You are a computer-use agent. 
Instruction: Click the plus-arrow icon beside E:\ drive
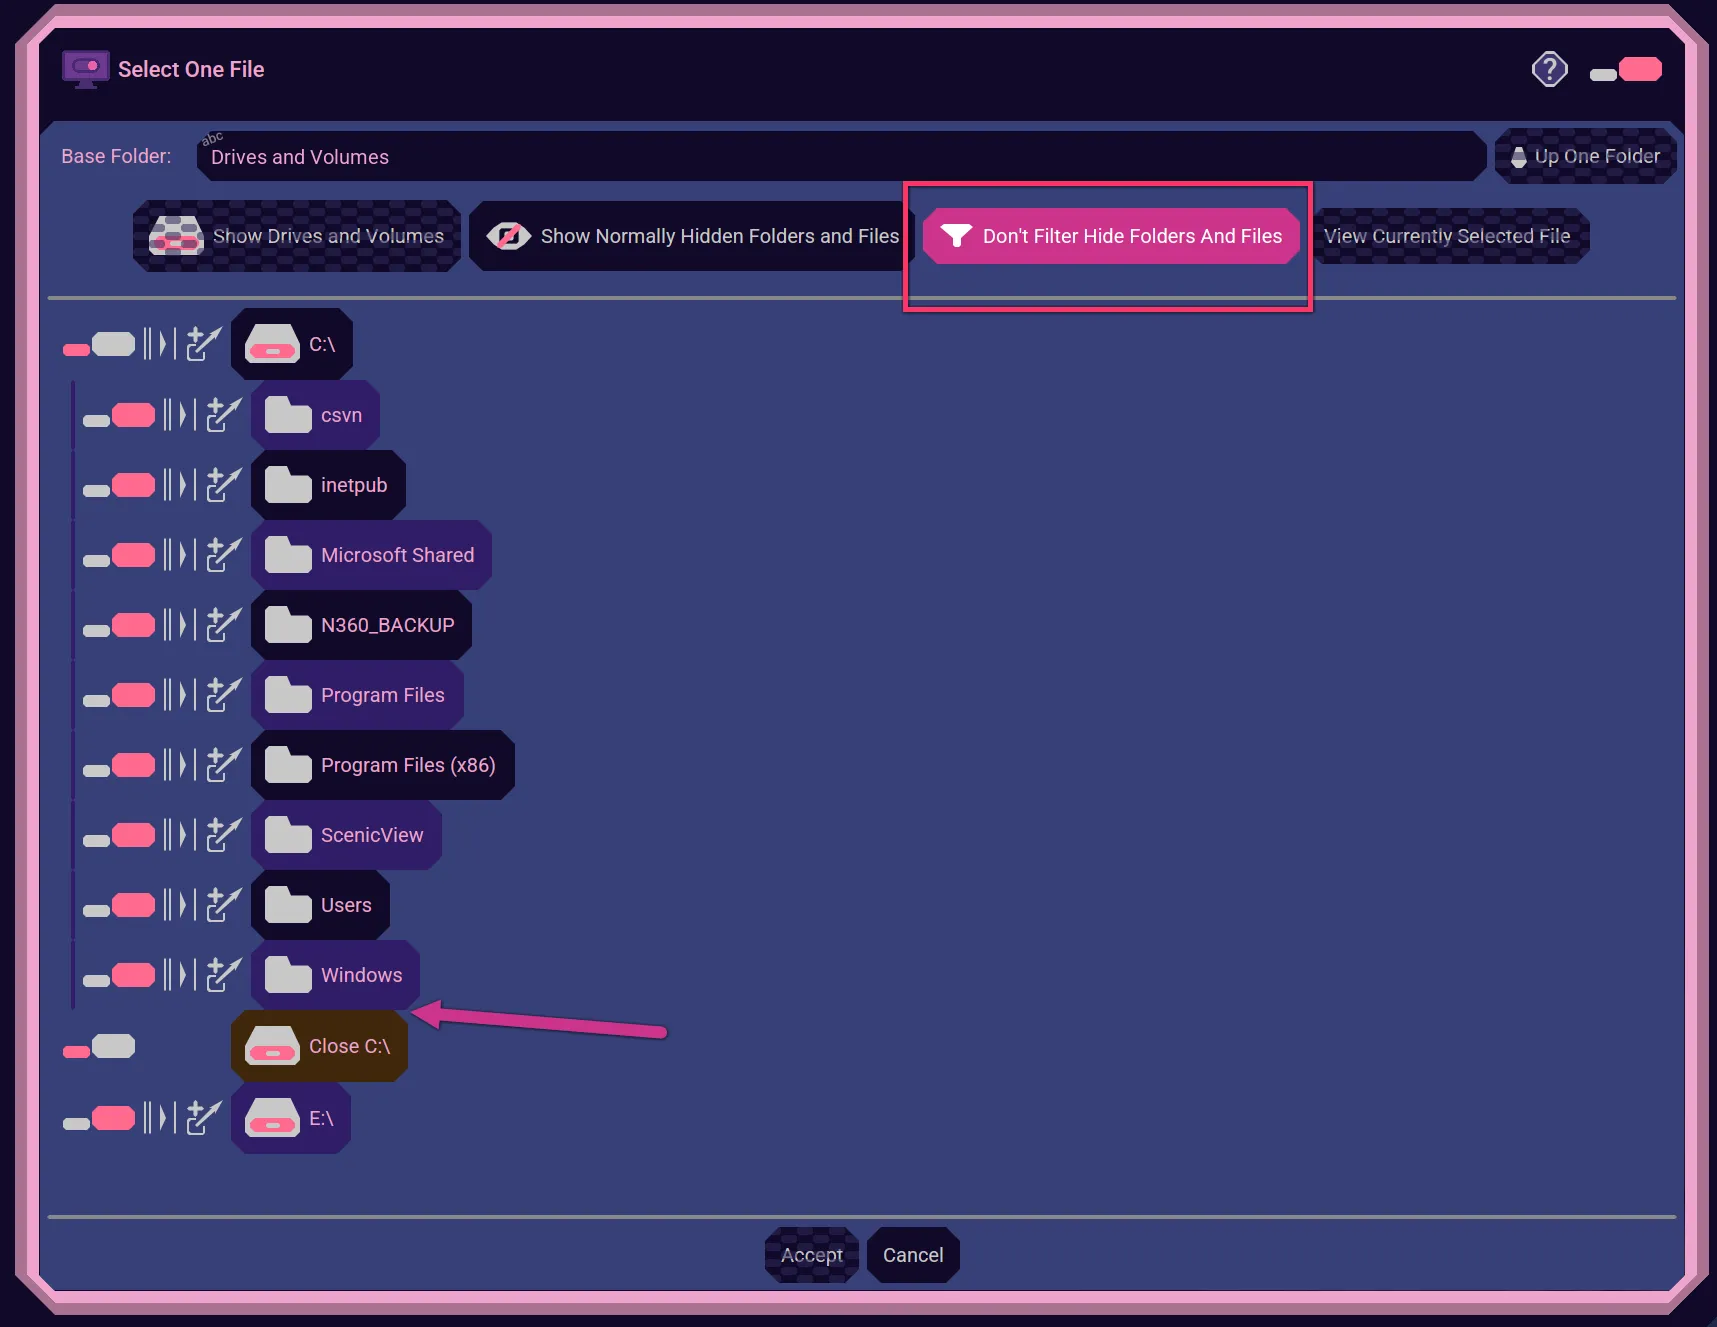(204, 1117)
